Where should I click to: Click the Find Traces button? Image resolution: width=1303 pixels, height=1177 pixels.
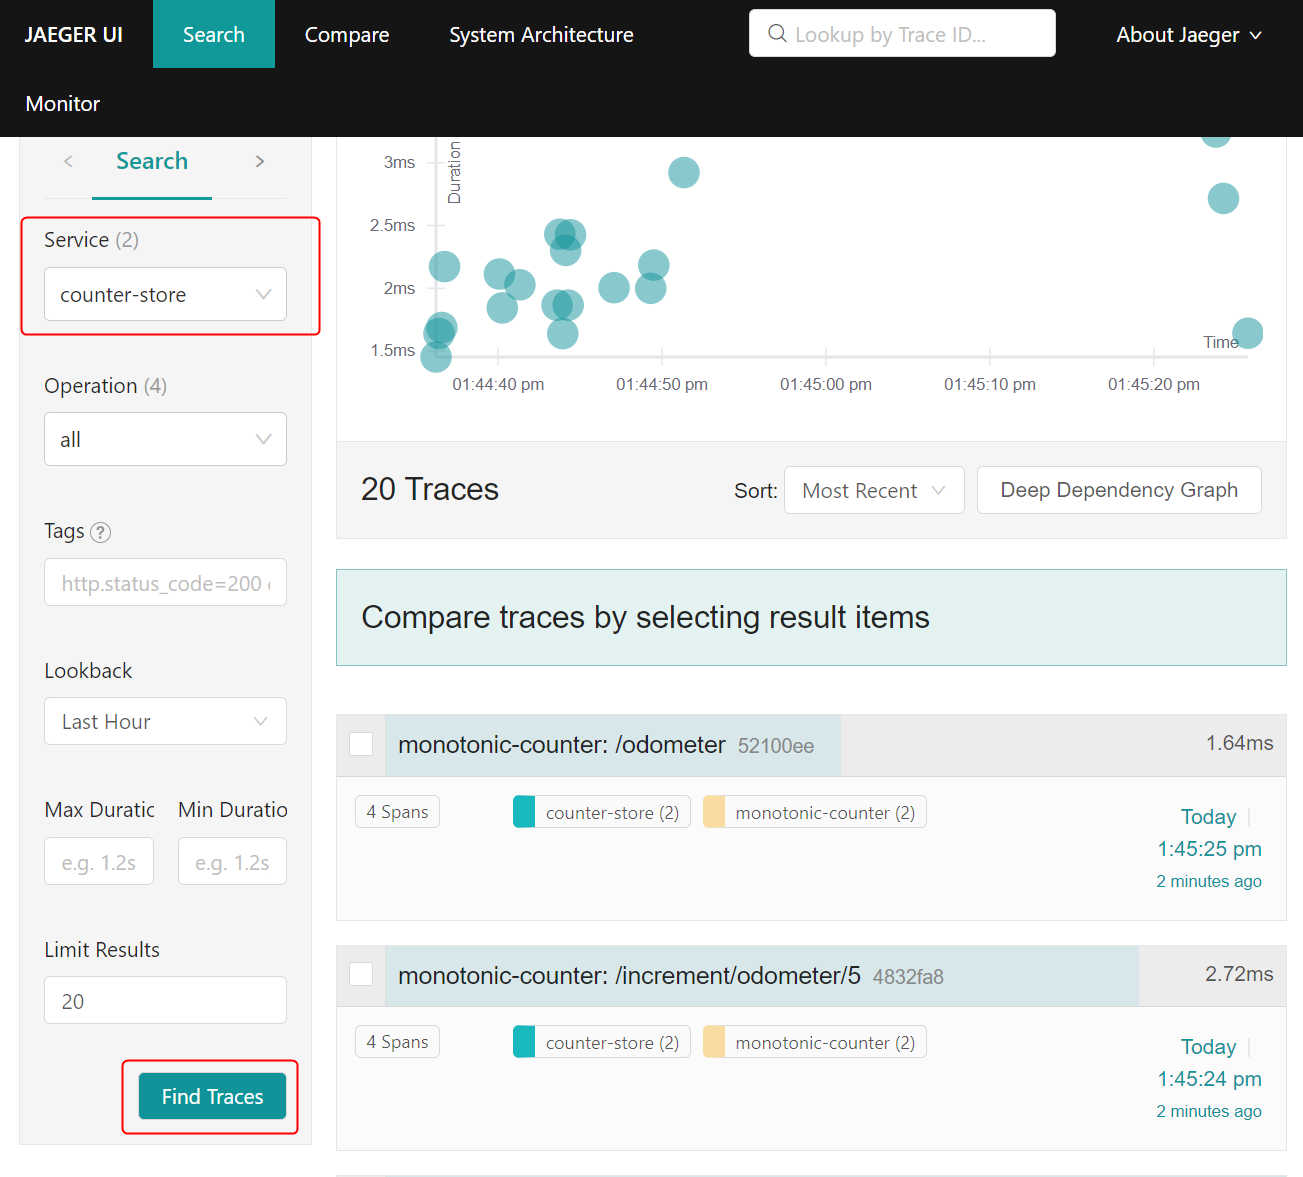[x=212, y=1096]
